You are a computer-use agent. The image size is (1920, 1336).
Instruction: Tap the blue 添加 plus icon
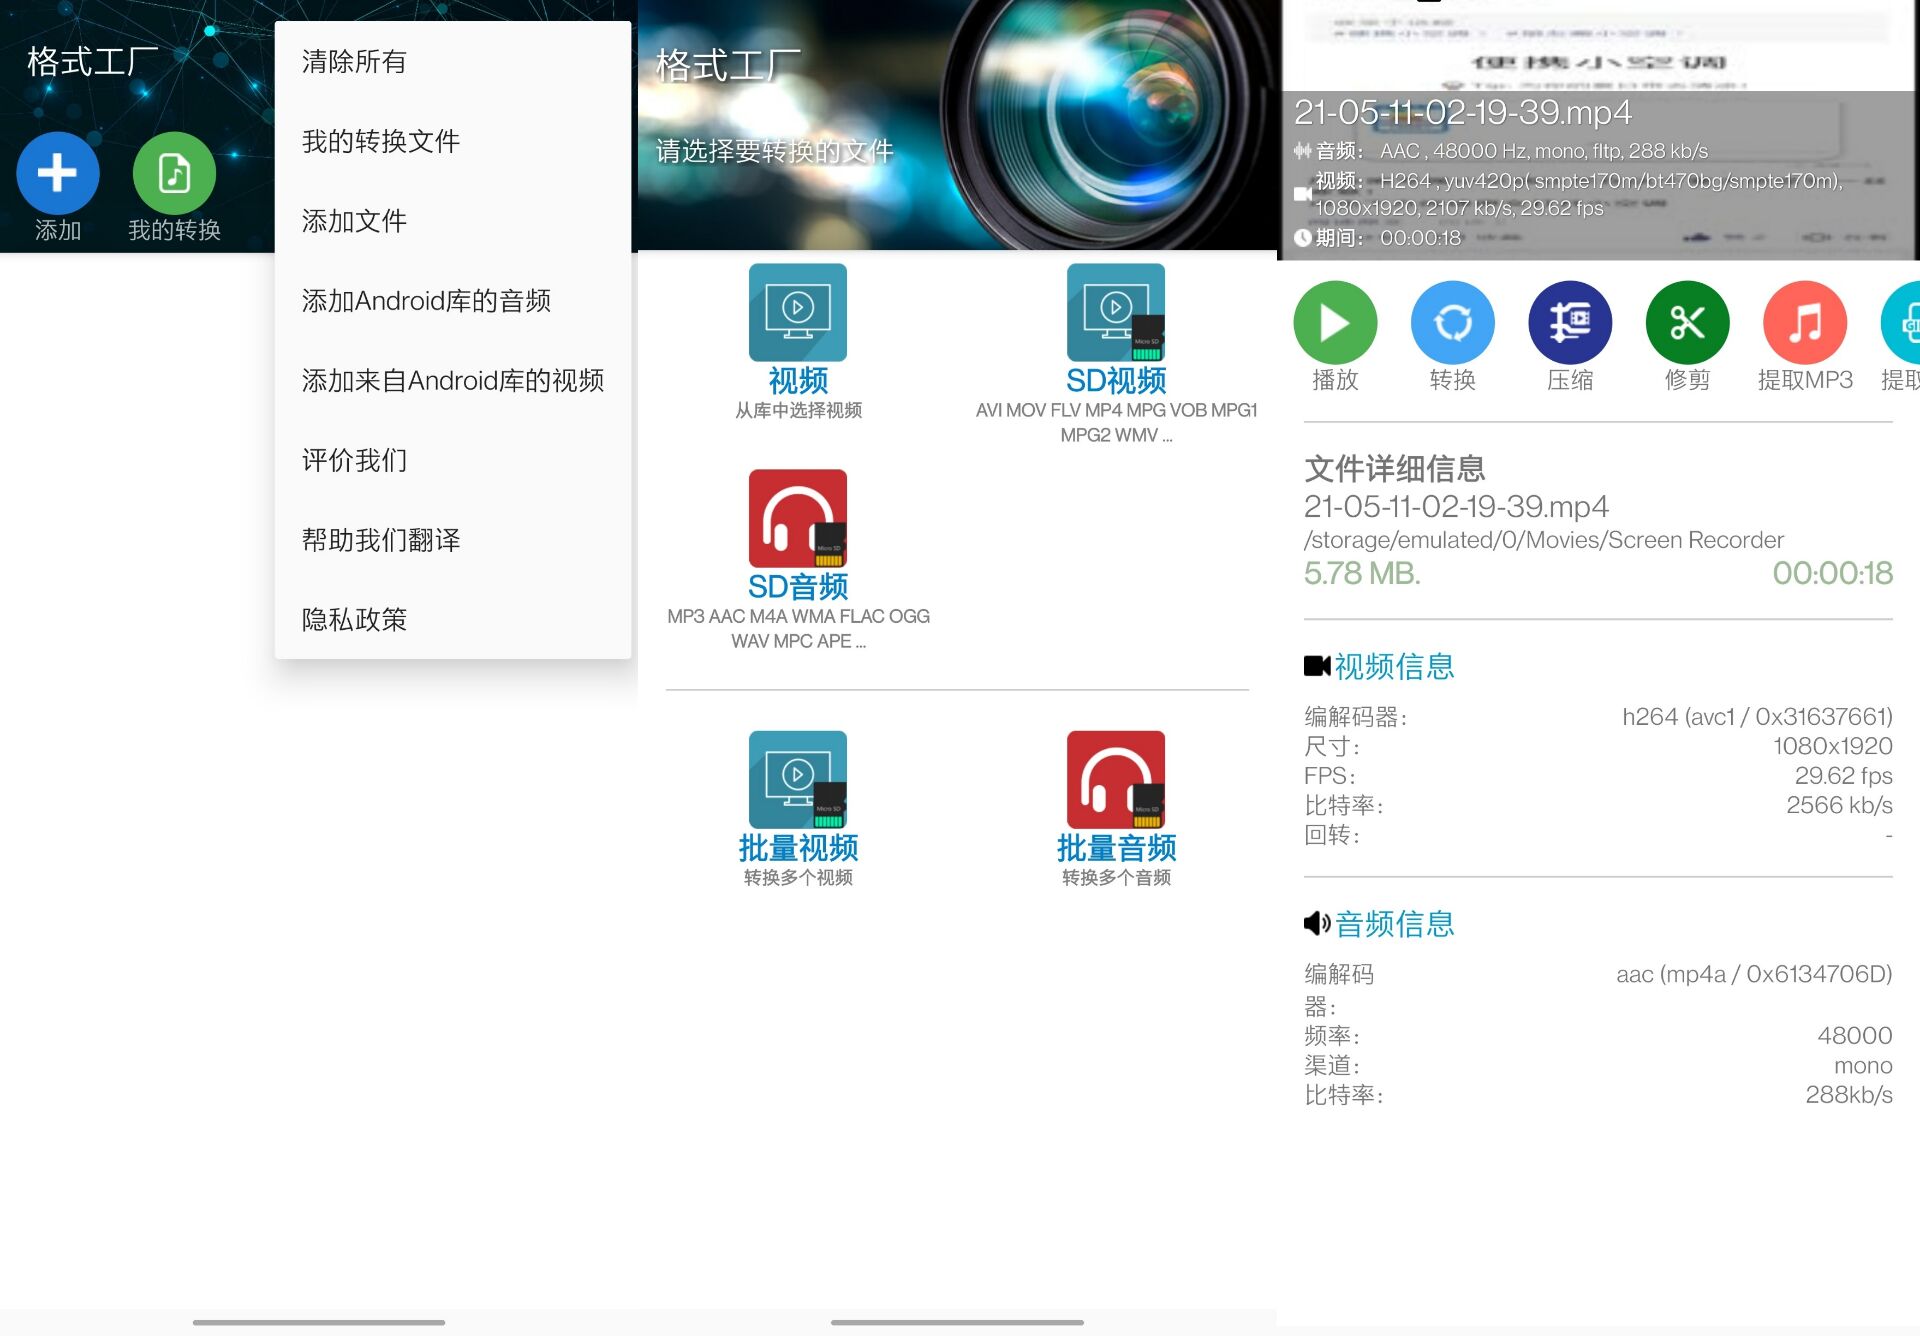(57, 174)
